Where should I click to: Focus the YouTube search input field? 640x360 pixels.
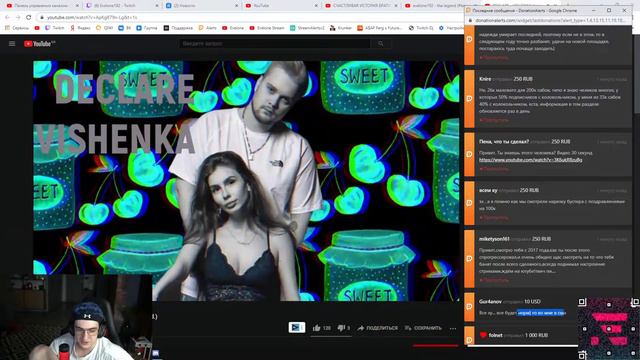click(x=275, y=44)
